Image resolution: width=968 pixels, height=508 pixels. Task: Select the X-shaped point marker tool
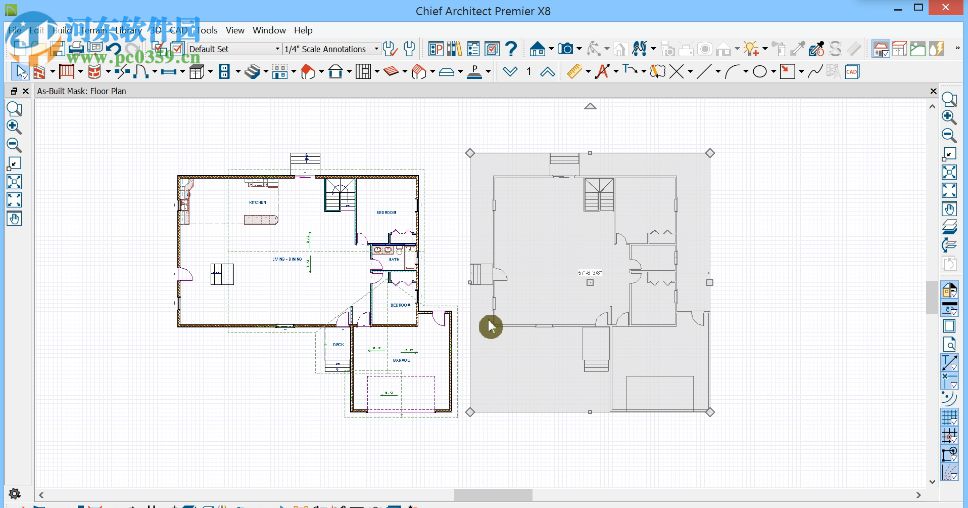tap(677, 72)
